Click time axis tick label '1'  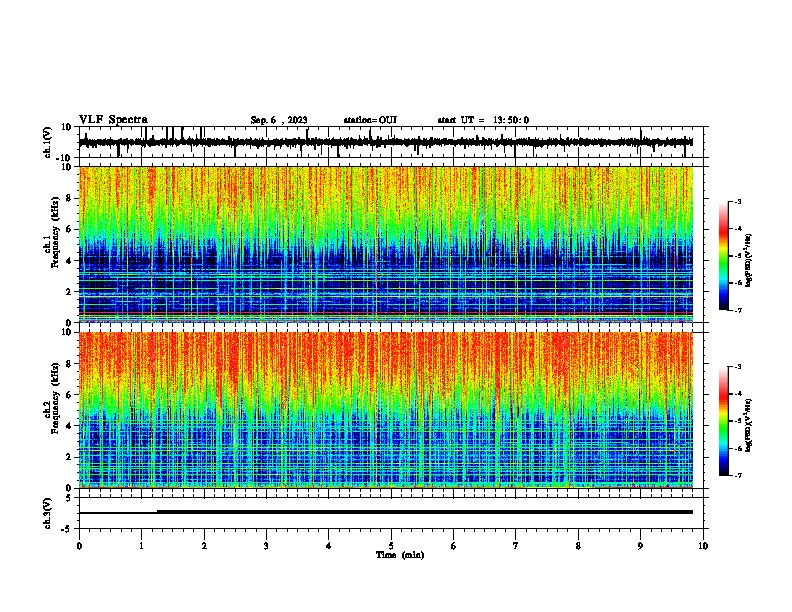[x=141, y=546]
